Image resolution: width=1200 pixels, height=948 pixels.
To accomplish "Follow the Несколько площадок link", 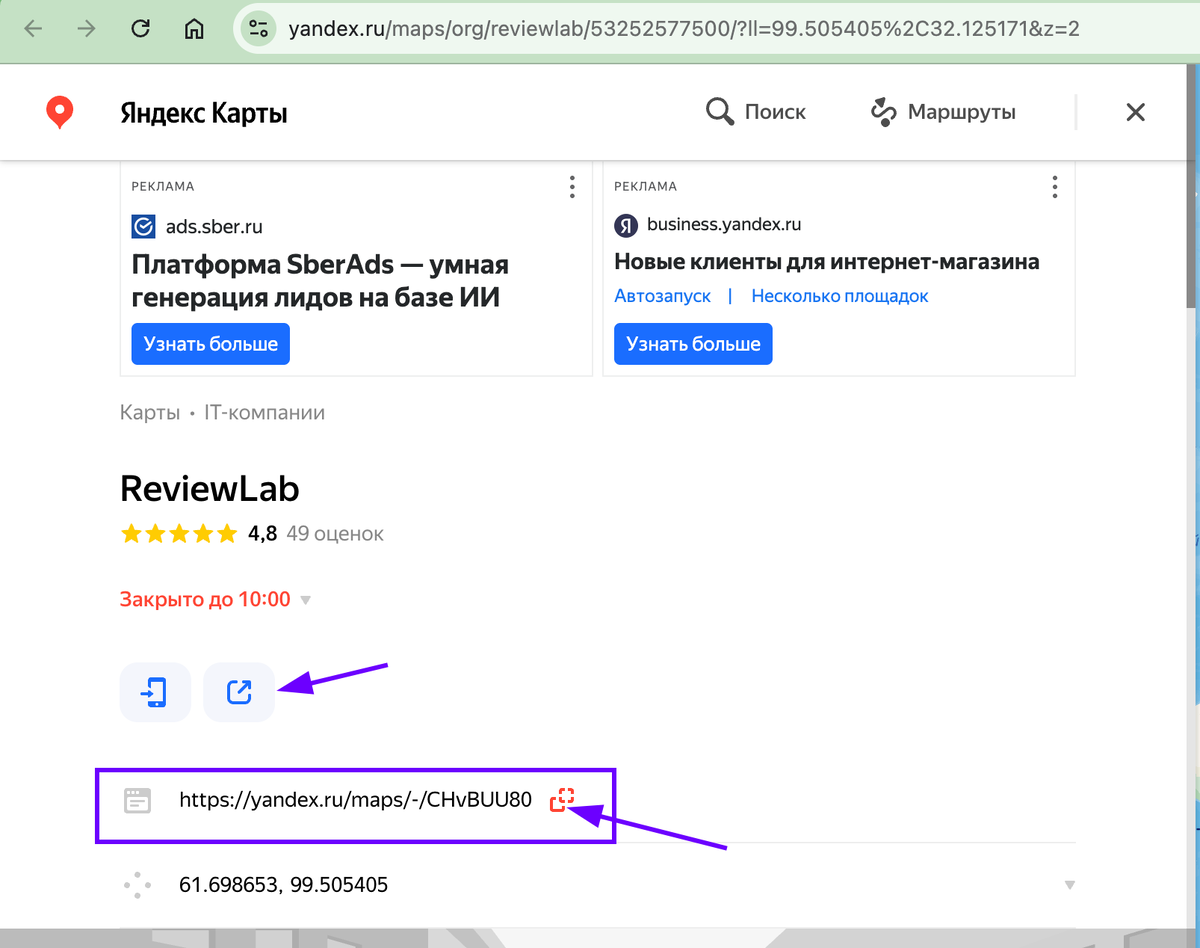I will tap(840, 296).
